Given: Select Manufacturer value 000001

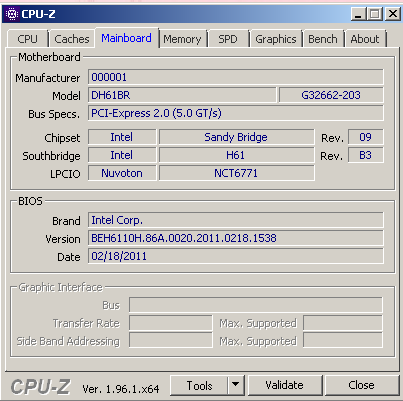Looking at the screenshot, I should (236, 77).
